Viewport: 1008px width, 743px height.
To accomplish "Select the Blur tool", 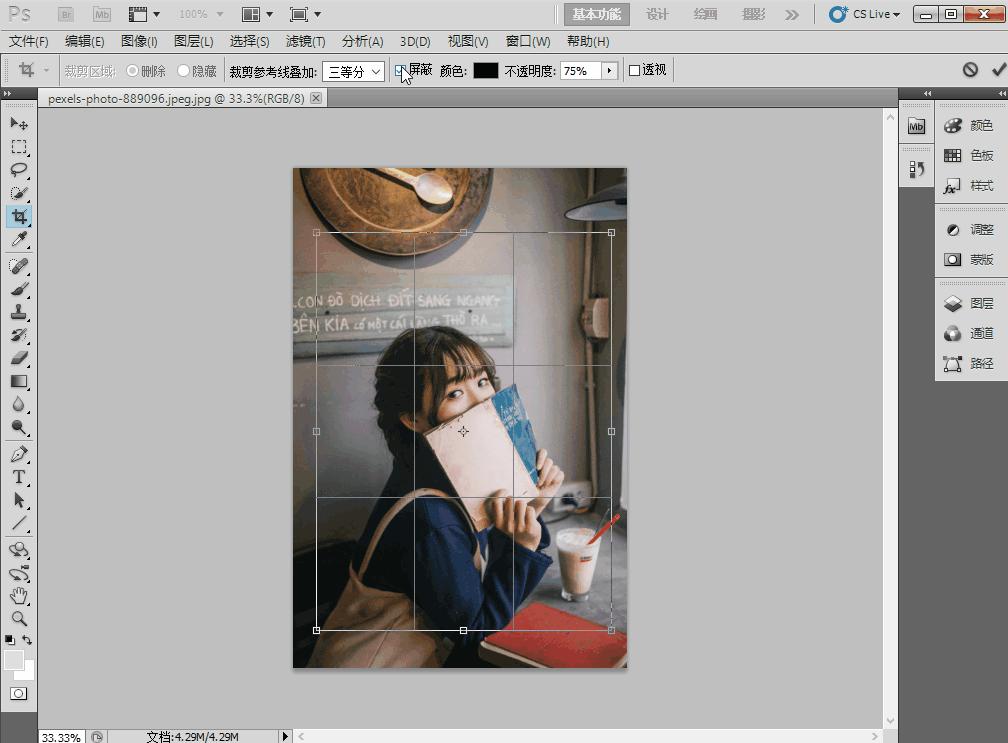I will click(x=19, y=404).
